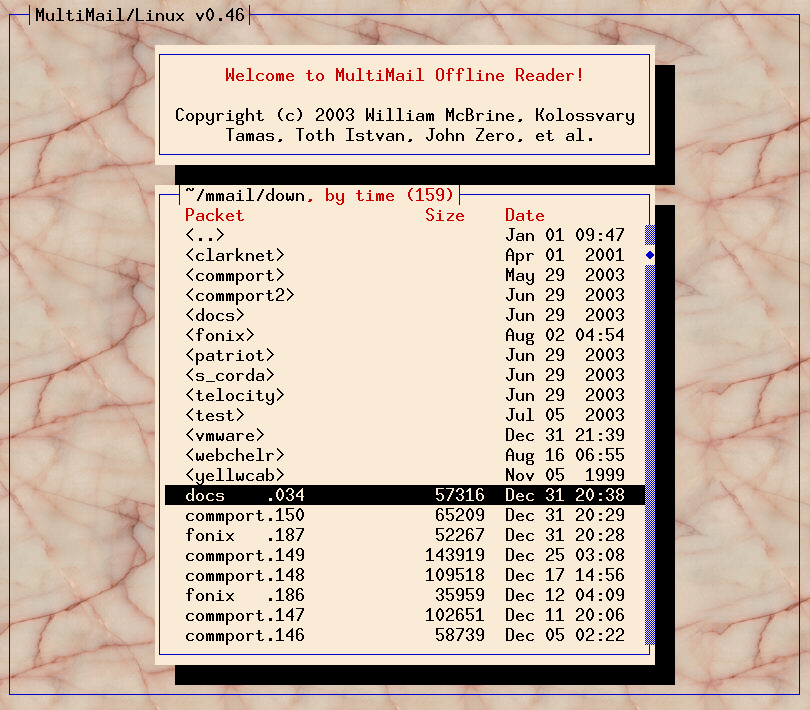The image size is (810, 710).
Task: Select the highlighted docs .034 packet
Action: coord(245,495)
